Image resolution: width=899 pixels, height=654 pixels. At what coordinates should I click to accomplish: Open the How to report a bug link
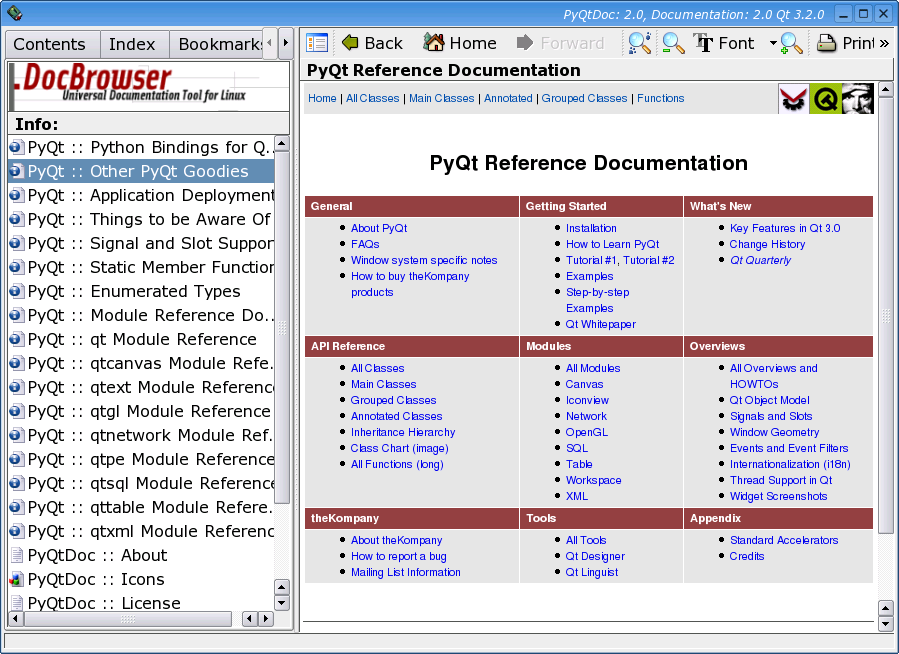click(398, 556)
